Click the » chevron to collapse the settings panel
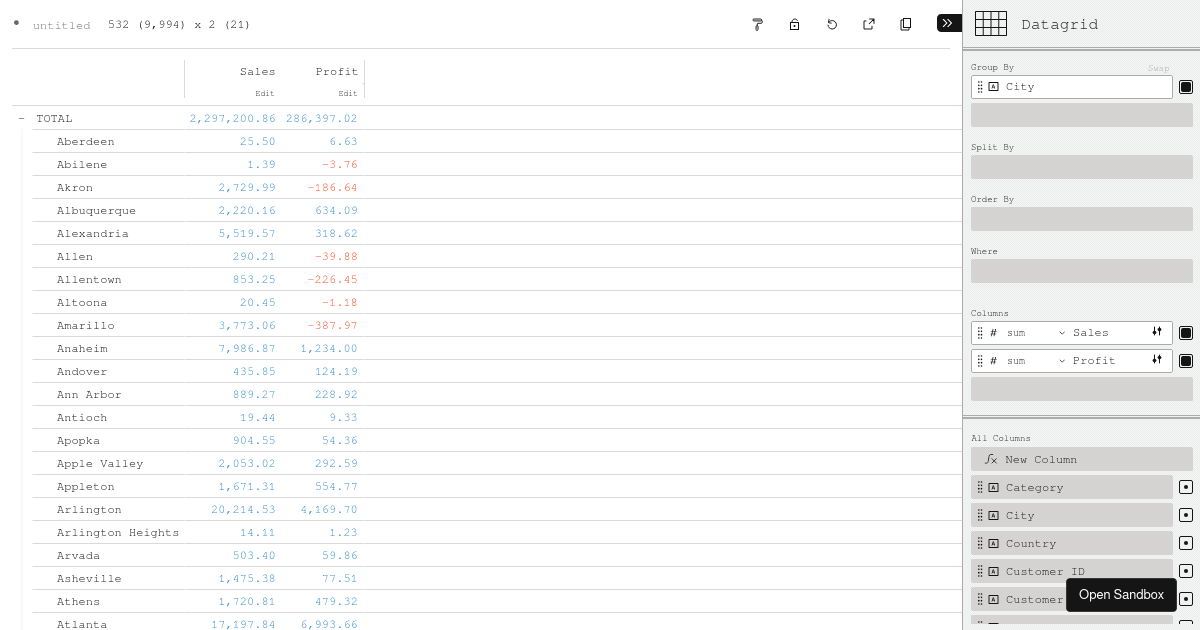1200x630 pixels. 947,23
